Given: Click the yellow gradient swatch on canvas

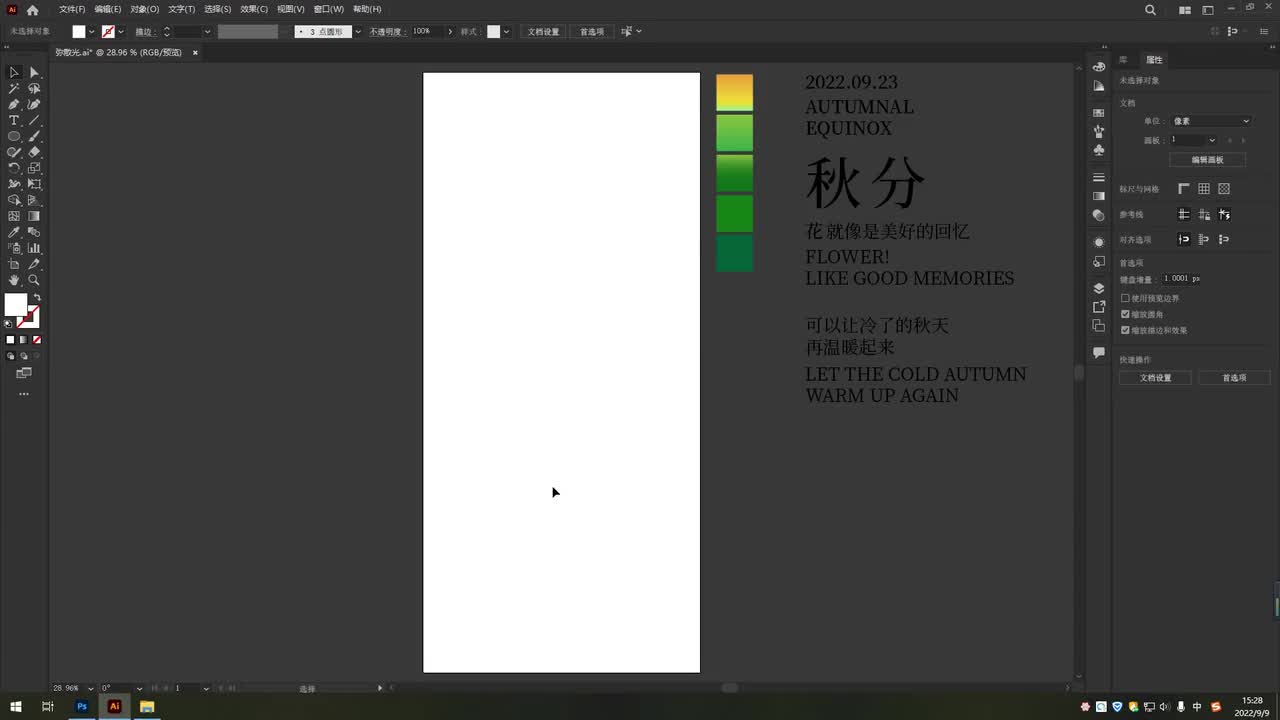Looking at the screenshot, I should pos(734,92).
